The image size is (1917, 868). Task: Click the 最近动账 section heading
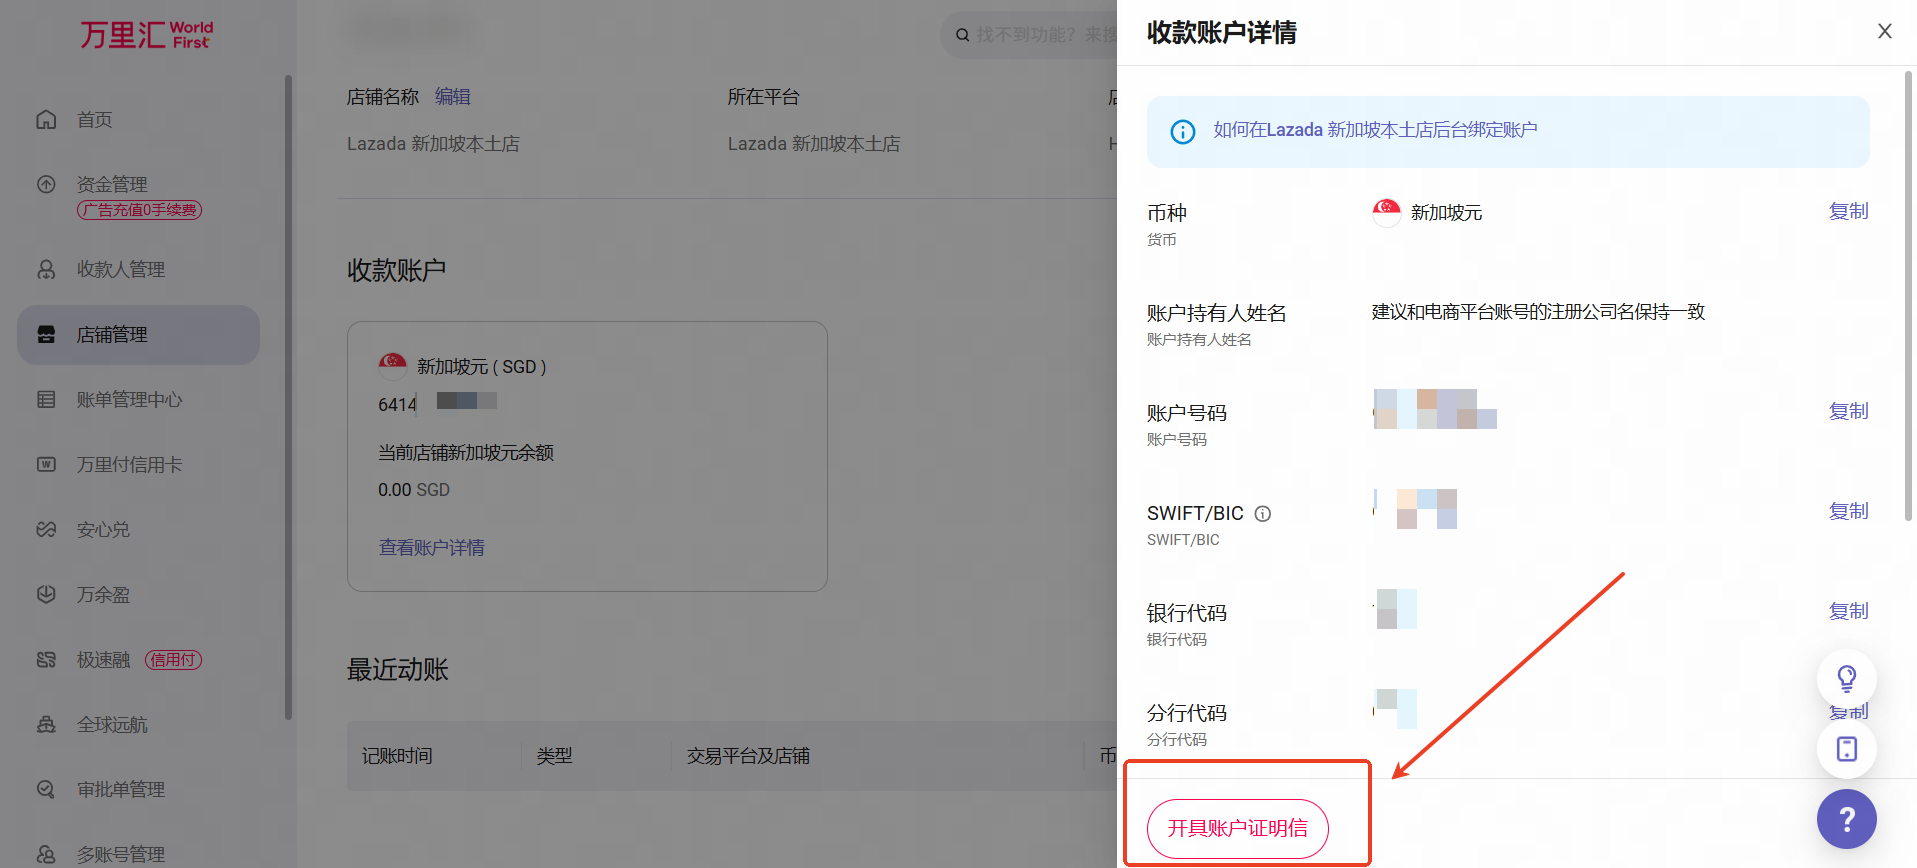pos(398,670)
